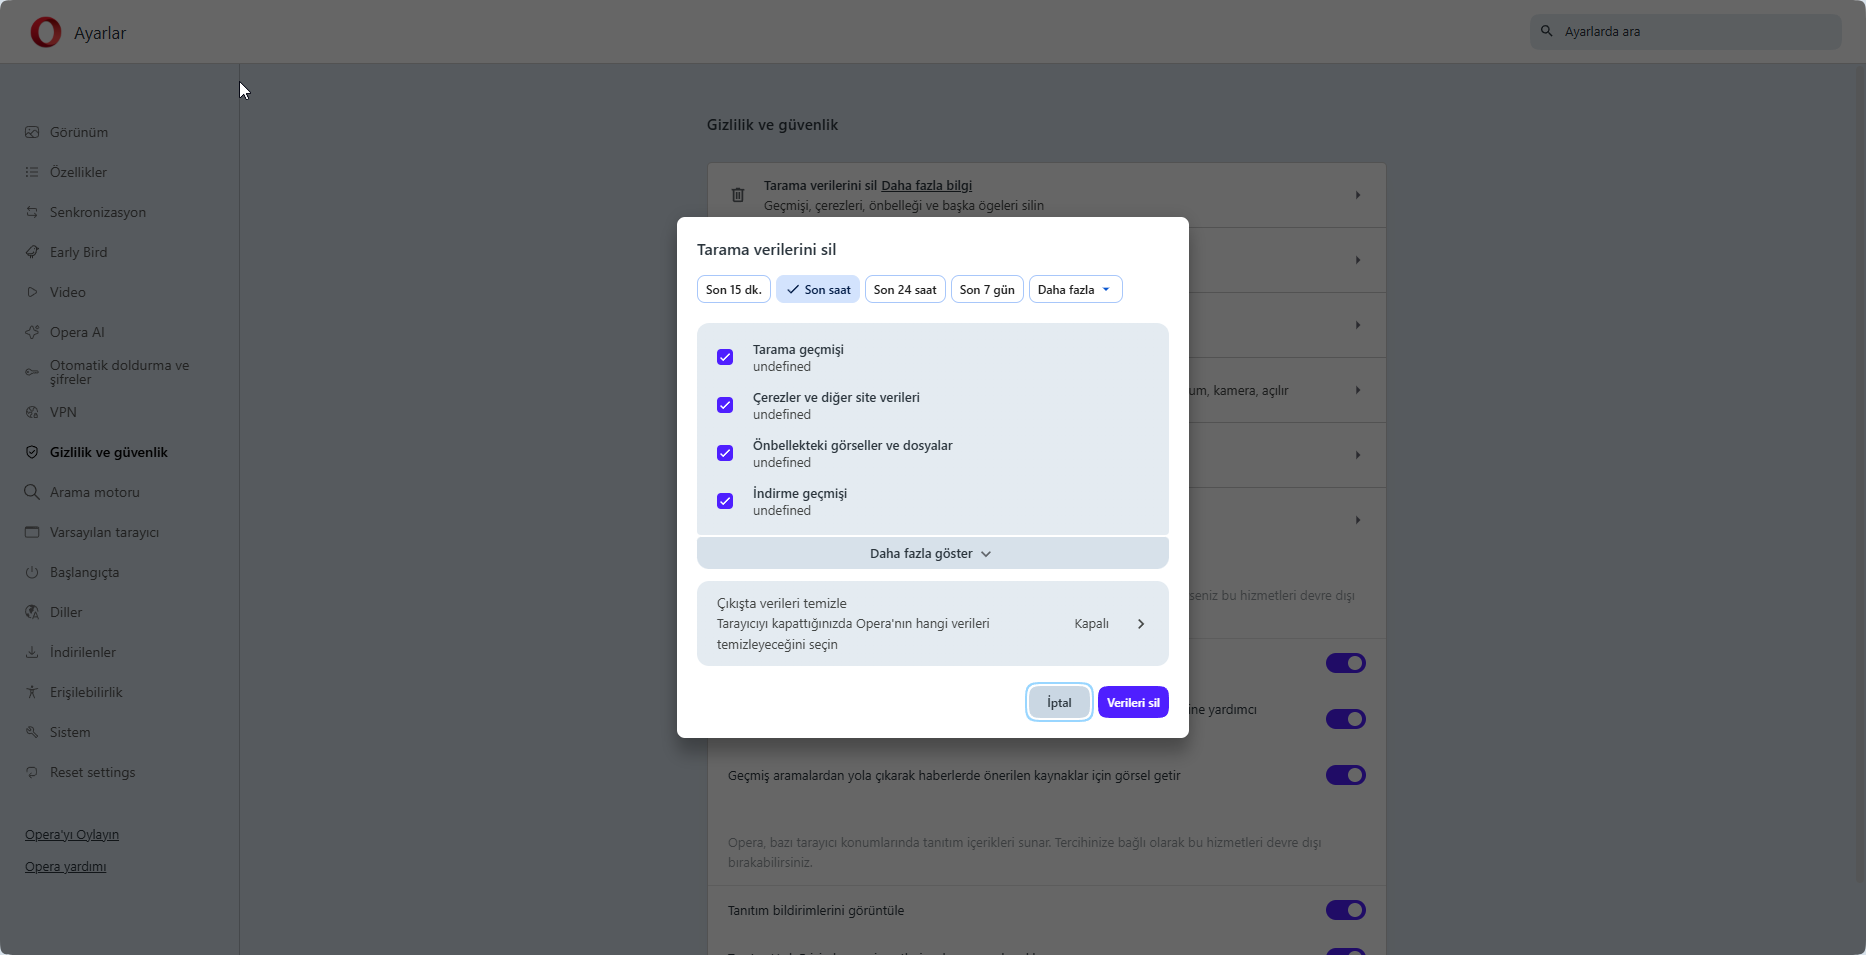1866x955 pixels.
Task: Select Son 7 gün time range
Action: [987, 289]
